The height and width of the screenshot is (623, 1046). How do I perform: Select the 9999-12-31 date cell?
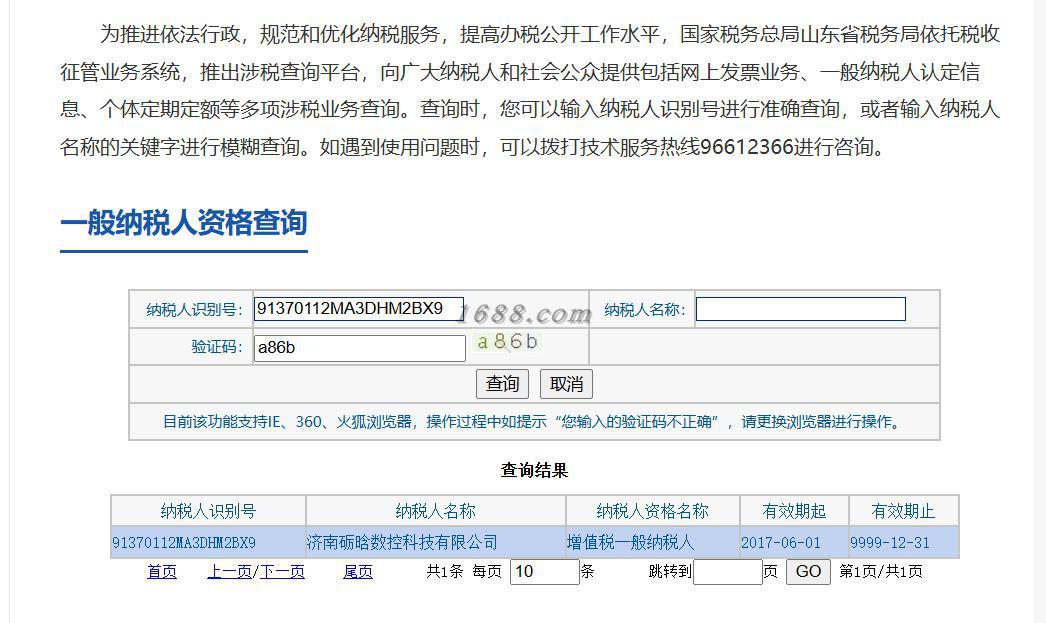click(903, 542)
